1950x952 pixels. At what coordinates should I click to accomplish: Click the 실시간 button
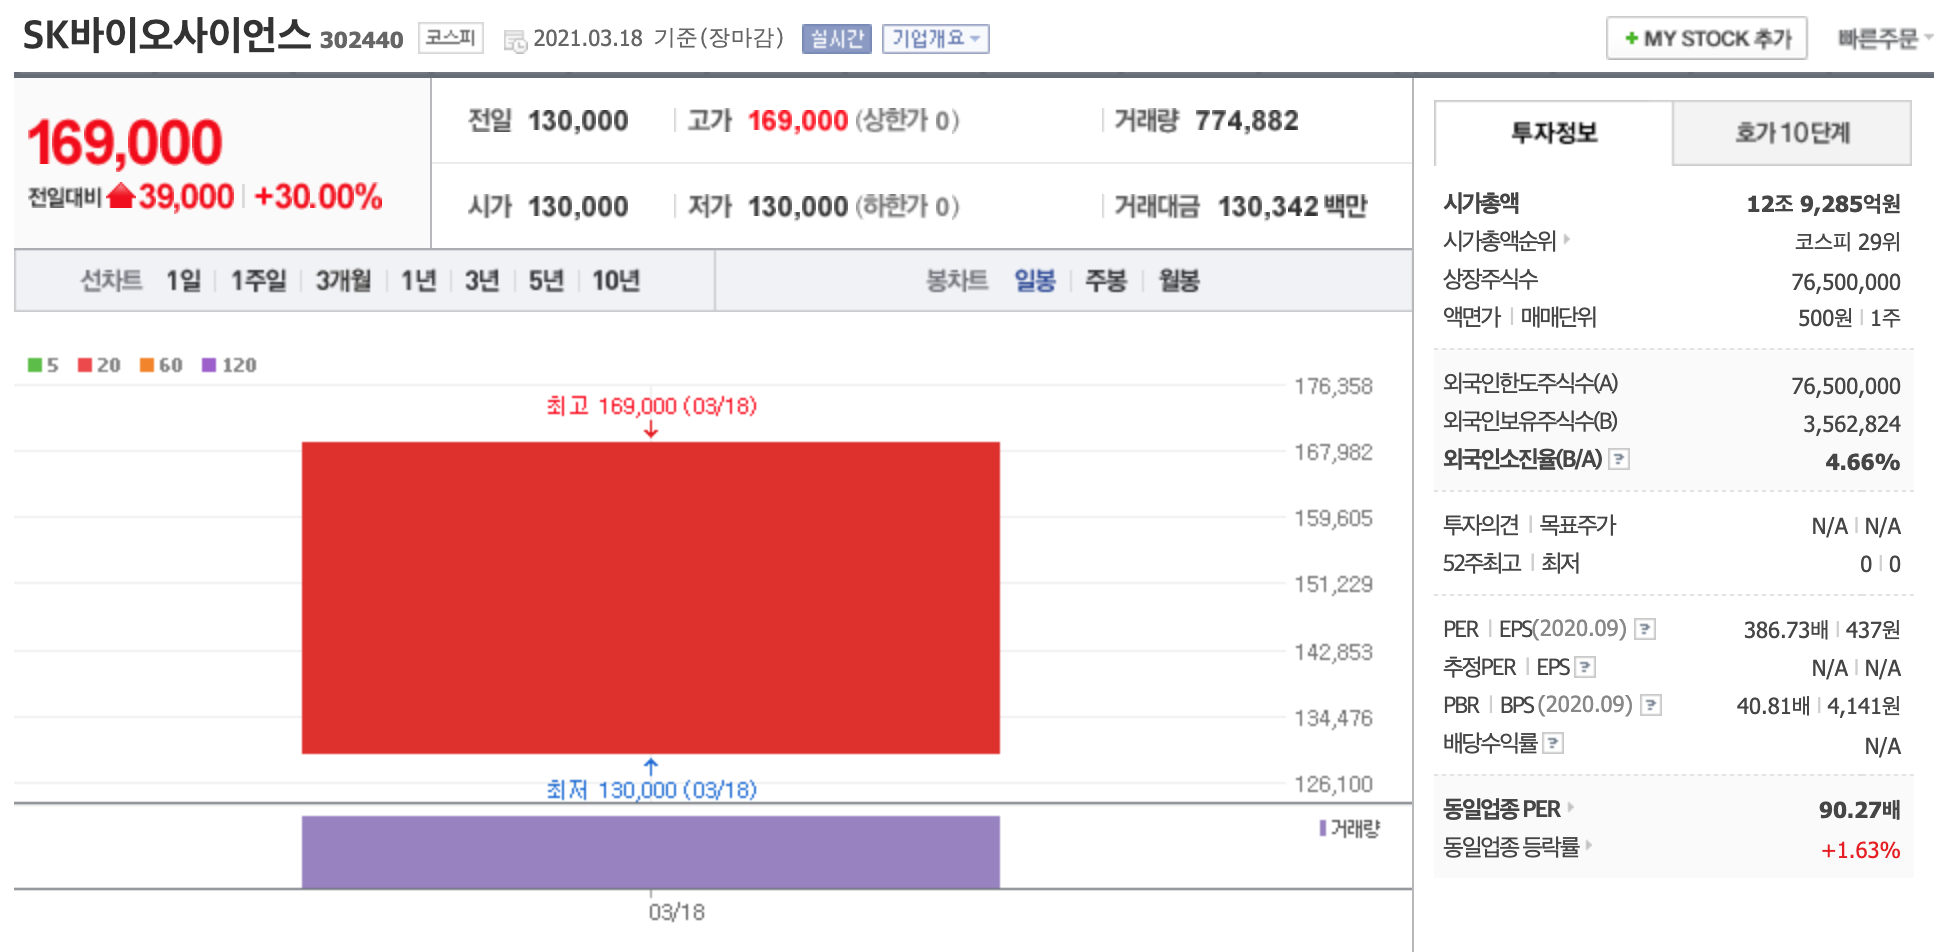point(837,39)
